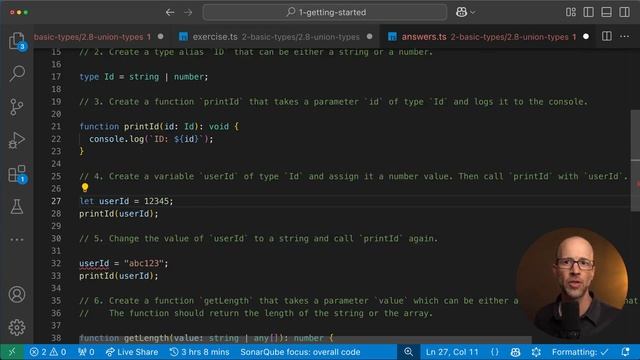
Task: Open the Extensions view
Action: [x=17, y=174]
